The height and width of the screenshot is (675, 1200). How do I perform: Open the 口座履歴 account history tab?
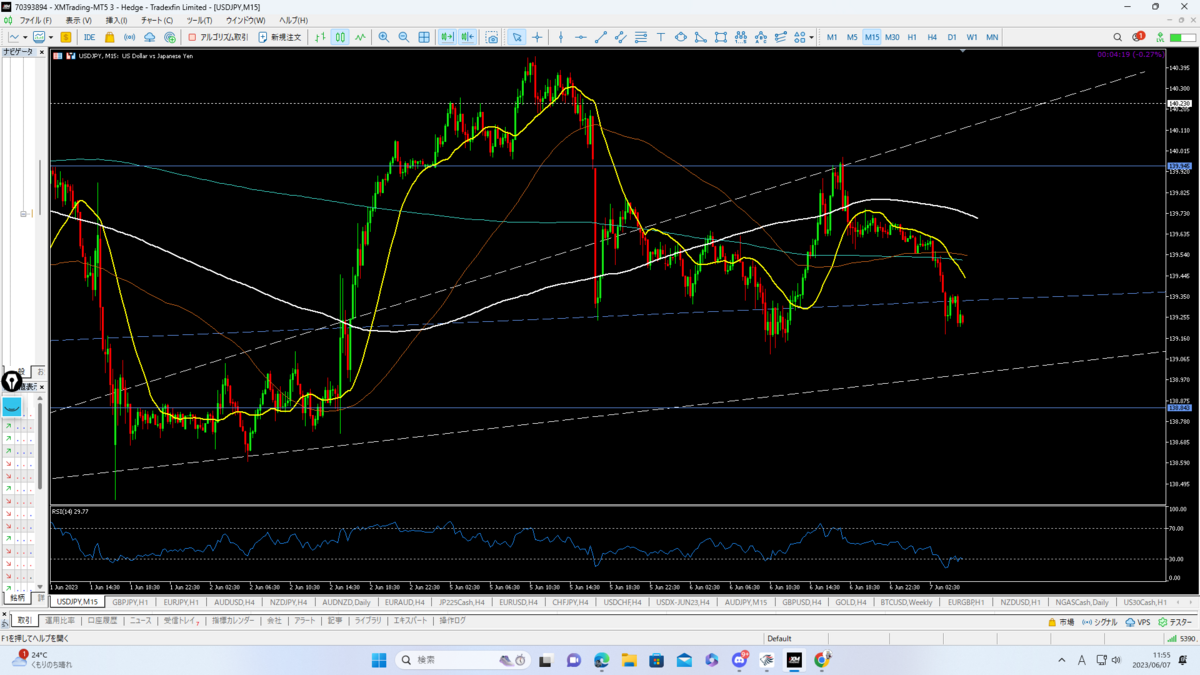pos(102,621)
